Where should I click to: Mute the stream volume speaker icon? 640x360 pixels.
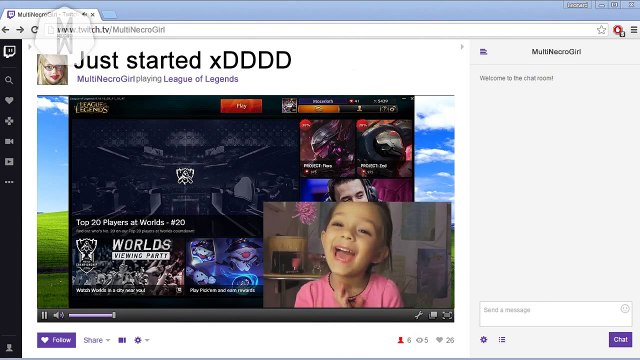click(58, 315)
